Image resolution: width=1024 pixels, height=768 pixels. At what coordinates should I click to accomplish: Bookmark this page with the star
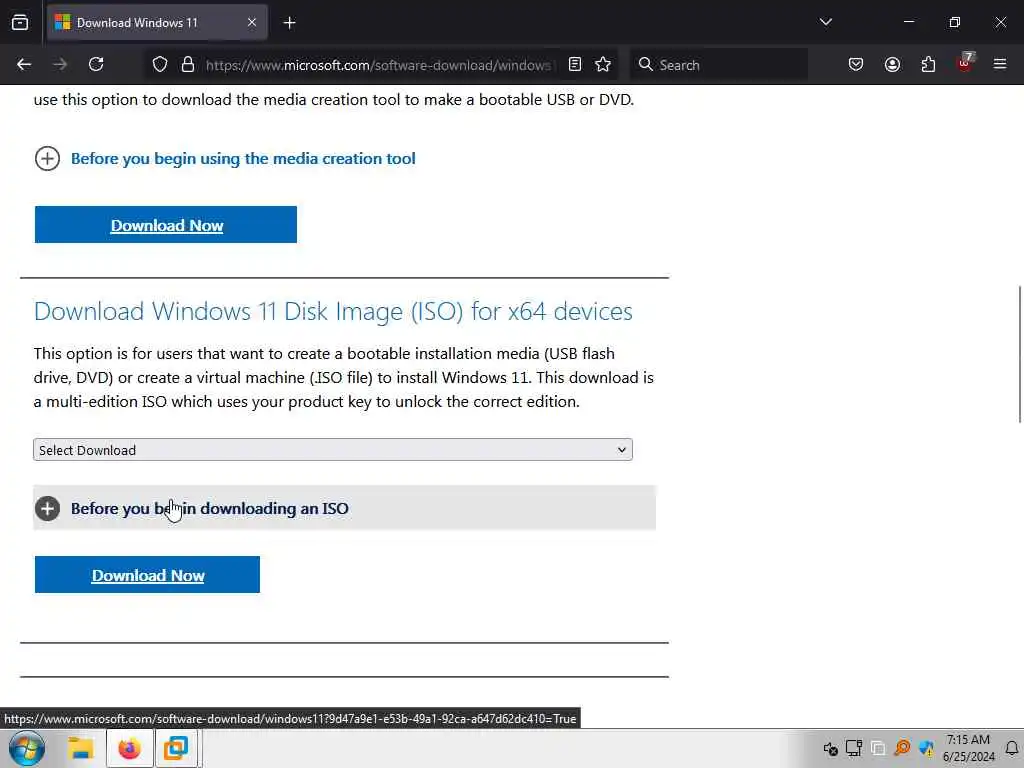603,64
